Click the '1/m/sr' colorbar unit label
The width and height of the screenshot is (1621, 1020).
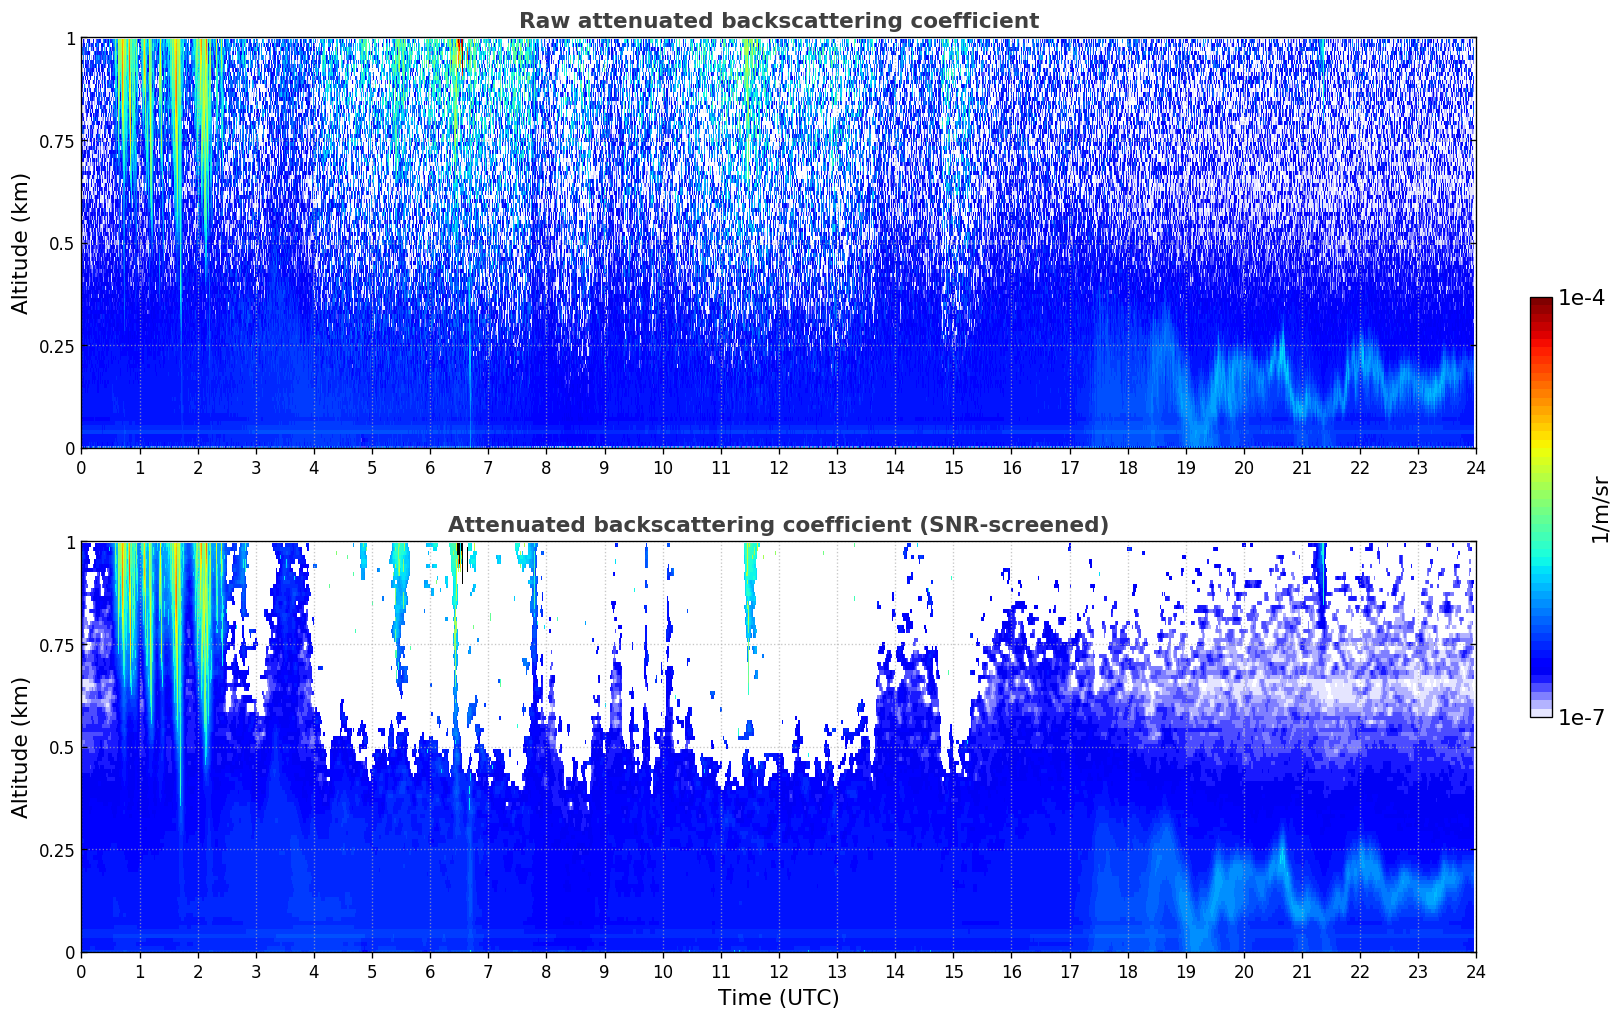pyautogui.click(x=1600, y=509)
